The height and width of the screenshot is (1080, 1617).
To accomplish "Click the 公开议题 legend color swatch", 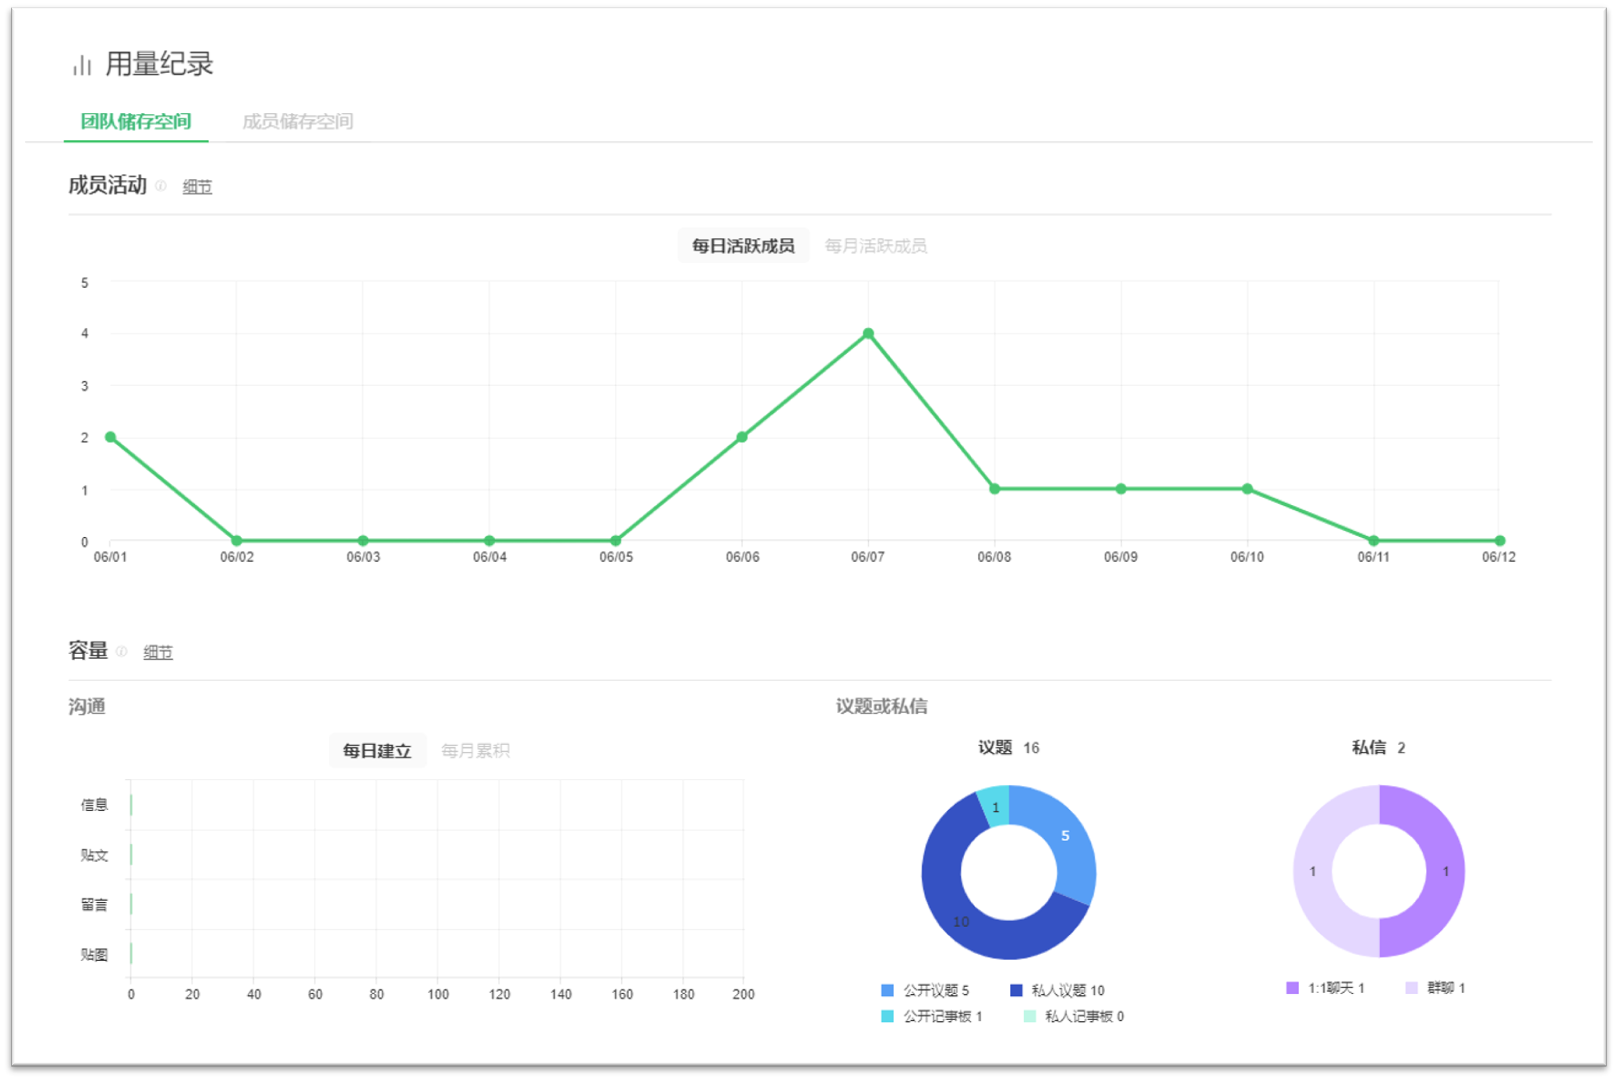I will pos(887,991).
